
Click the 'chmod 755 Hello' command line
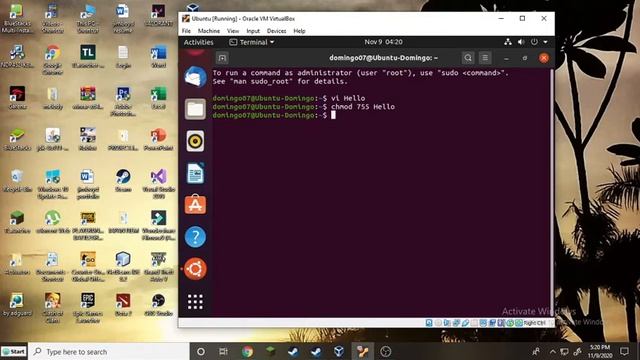click(362, 107)
